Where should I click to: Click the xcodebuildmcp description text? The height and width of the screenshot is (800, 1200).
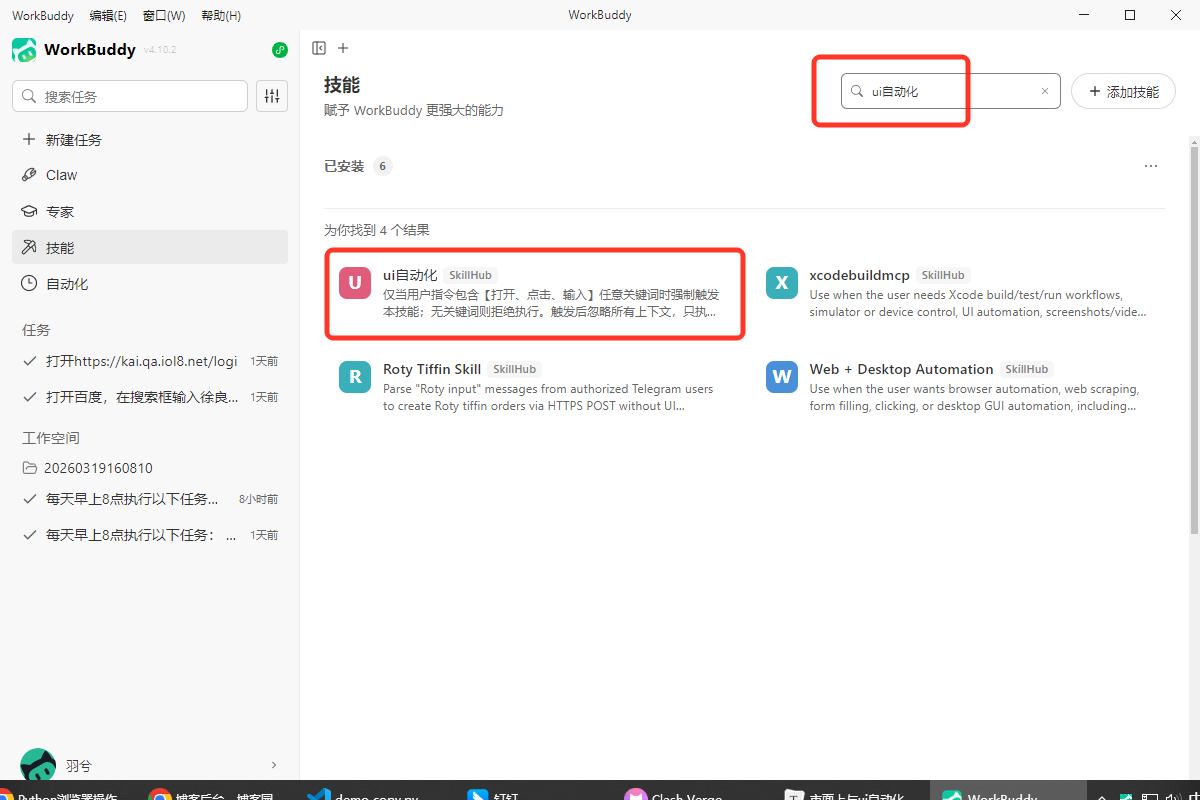978,303
